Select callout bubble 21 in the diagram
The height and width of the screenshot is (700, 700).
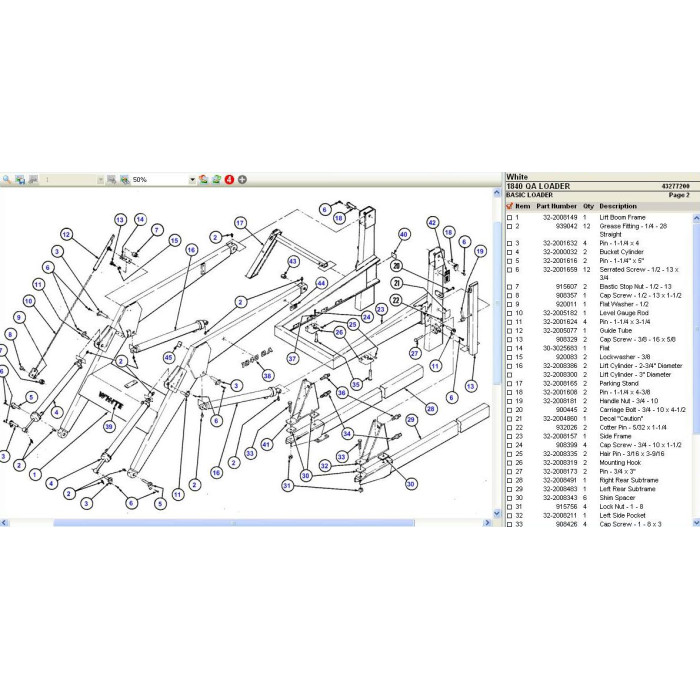tap(396, 283)
